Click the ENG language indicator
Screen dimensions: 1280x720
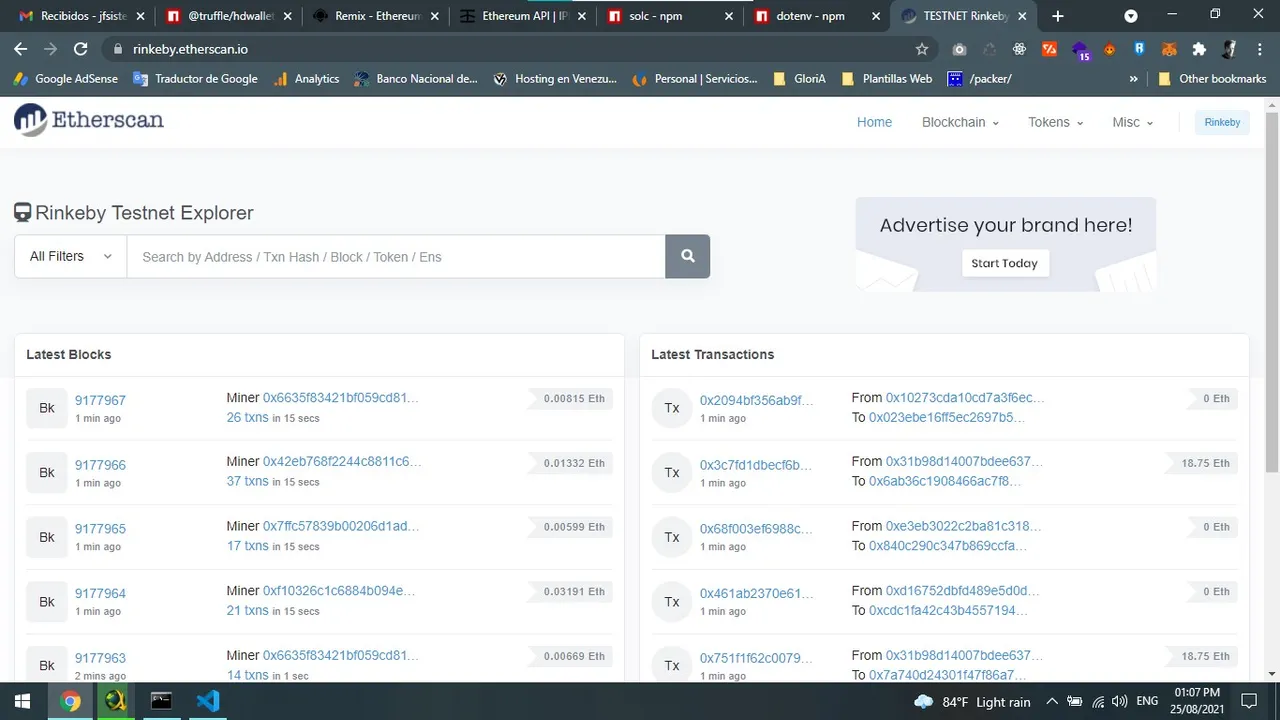tap(1148, 702)
